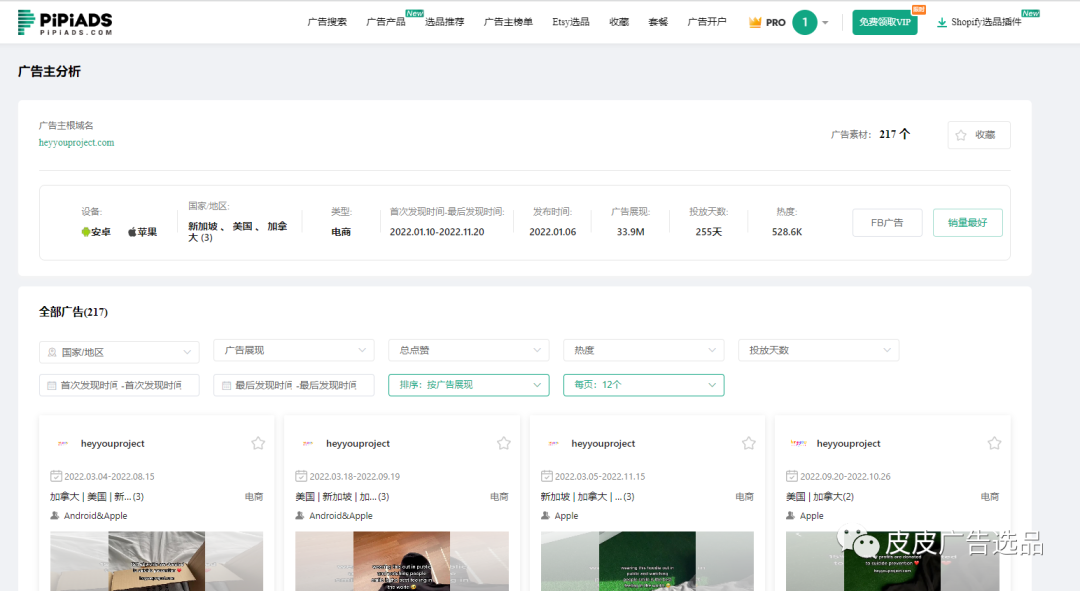Open the 套餐 pricing page
This screenshot has height=591, width=1080.
click(658, 22)
